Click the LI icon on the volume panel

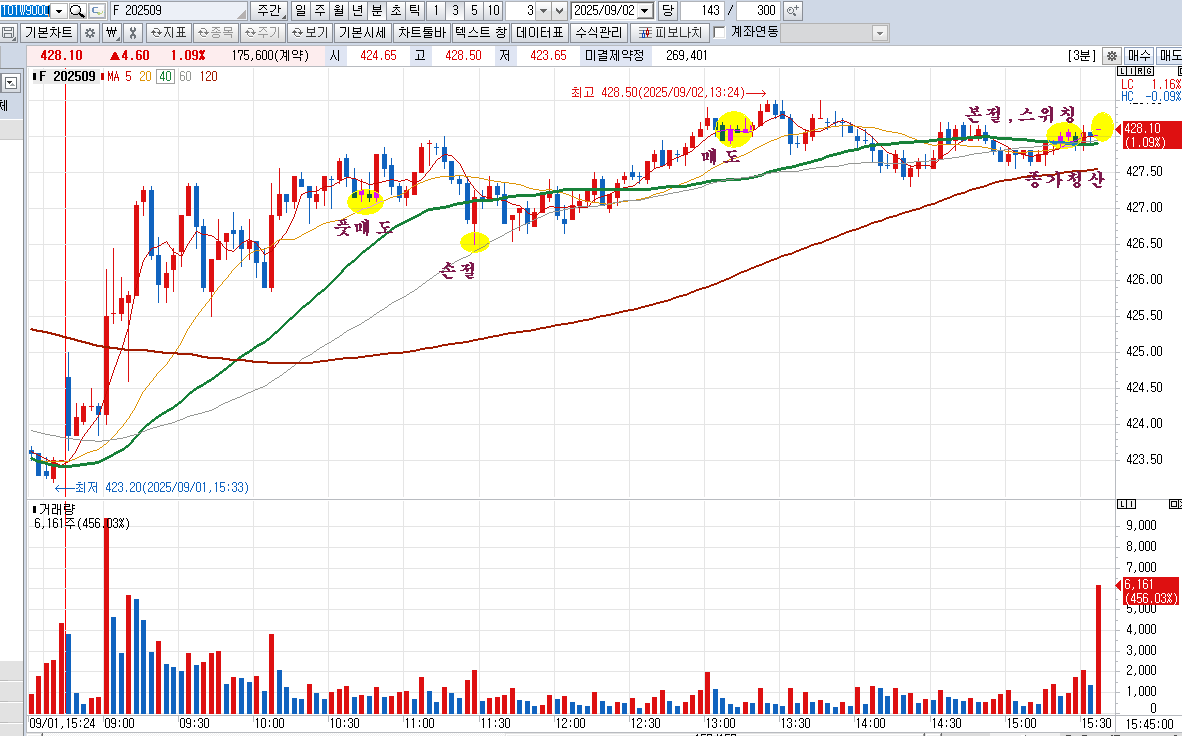click(x=1128, y=504)
